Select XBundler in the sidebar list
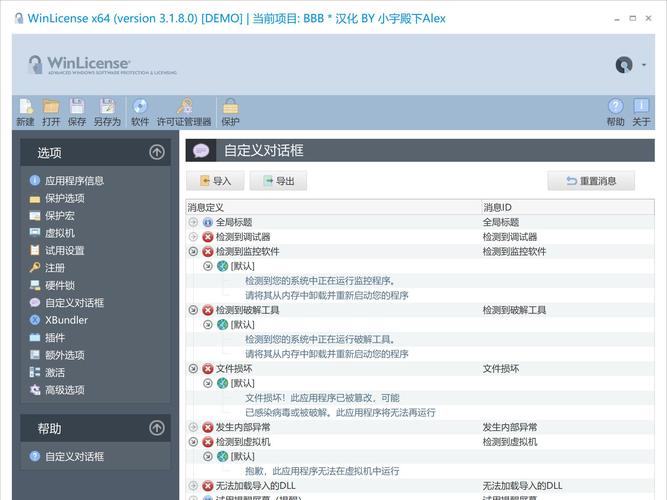Image resolution: width=667 pixels, height=500 pixels. [66, 320]
